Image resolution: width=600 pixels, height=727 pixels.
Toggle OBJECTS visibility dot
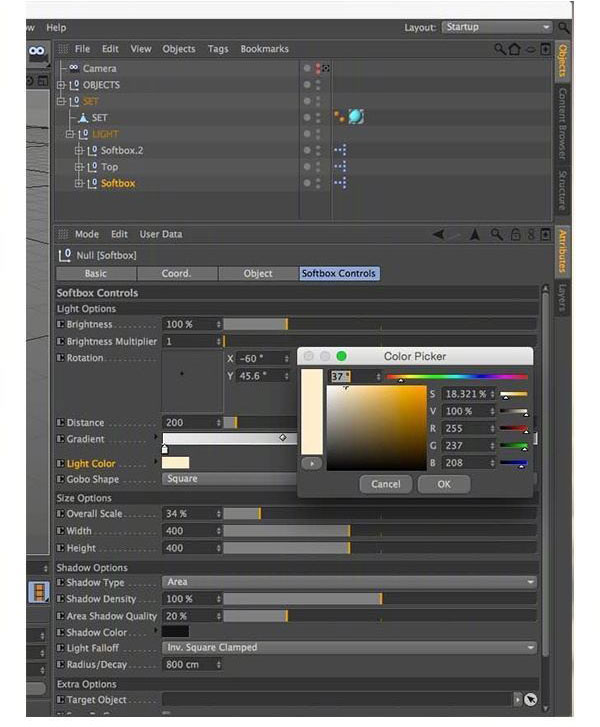point(307,84)
